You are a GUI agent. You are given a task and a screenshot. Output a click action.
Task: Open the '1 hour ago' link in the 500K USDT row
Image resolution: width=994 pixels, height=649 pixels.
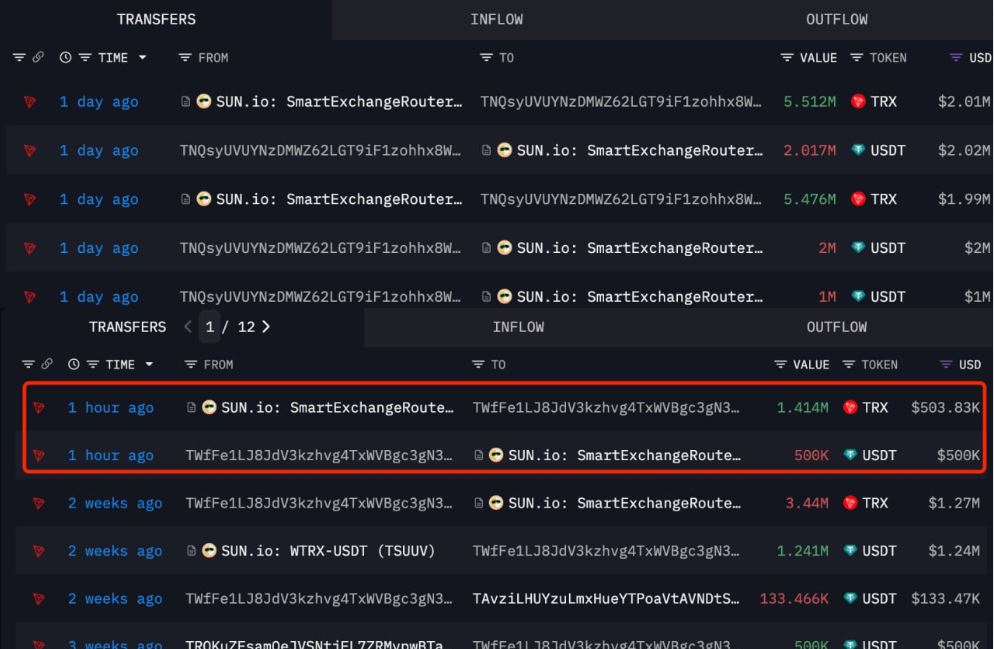click(x=111, y=456)
